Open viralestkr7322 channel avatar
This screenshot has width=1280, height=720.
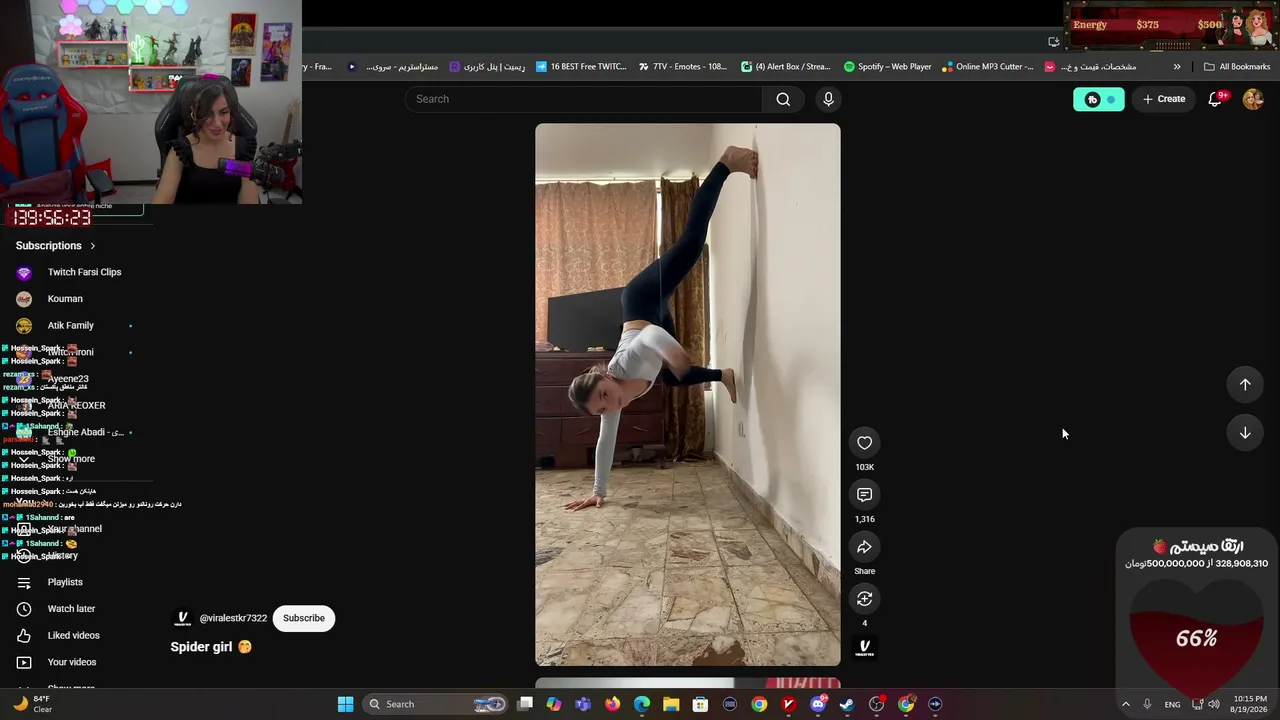tap(182, 618)
